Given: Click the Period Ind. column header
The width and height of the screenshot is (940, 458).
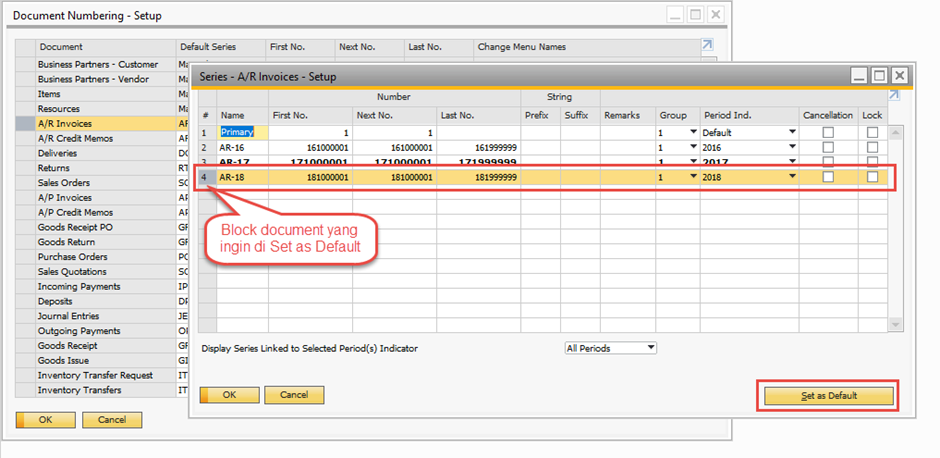Looking at the screenshot, I should (750, 115).
